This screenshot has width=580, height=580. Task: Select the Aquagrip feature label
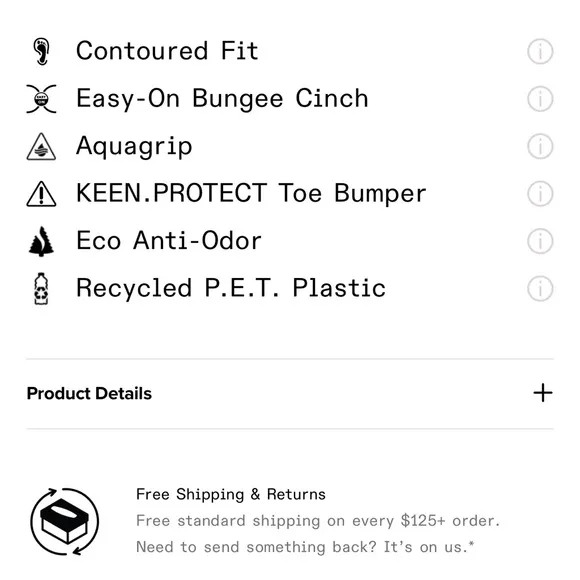point(134,146)
